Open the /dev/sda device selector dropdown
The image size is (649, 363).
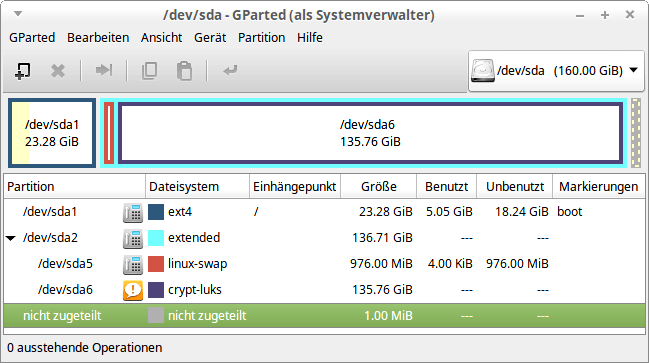click(556, 71)
